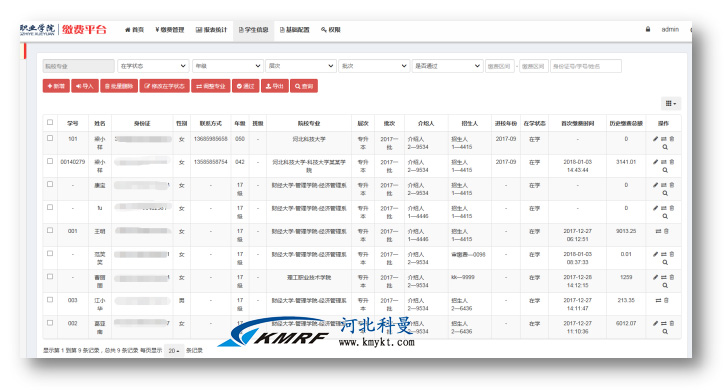Click the 查询 search button
This screenshot has height=390, width=724.
(x=304, y=86)
